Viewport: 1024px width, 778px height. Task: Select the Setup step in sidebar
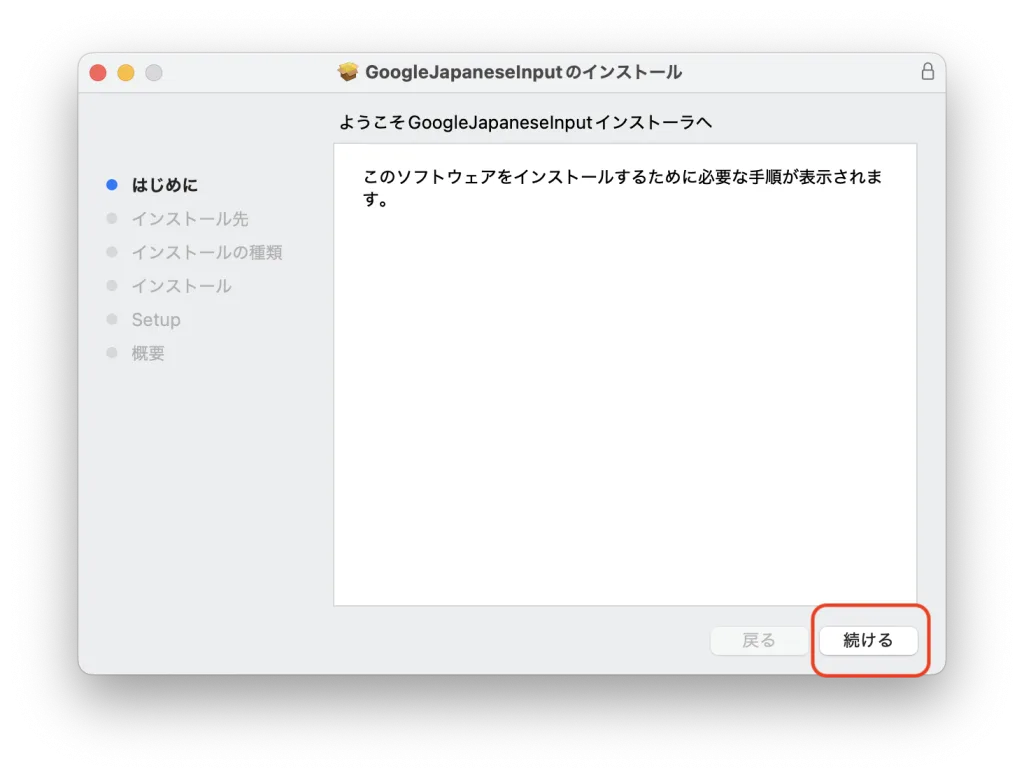click(156, 319)
